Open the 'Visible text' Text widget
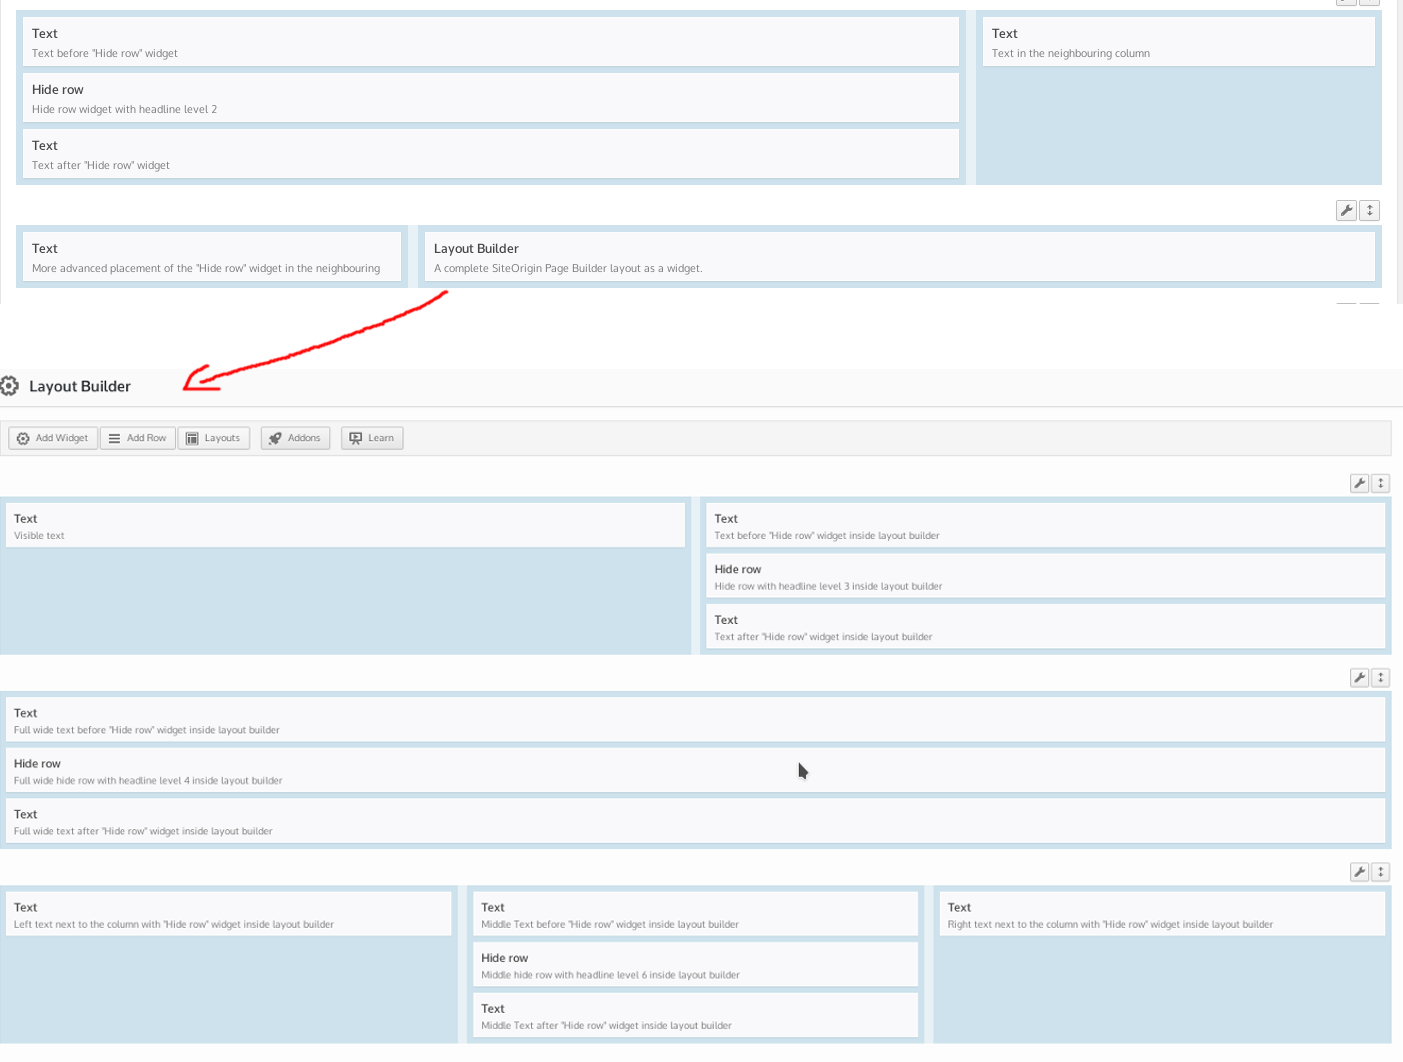 [x=345, y=525]
